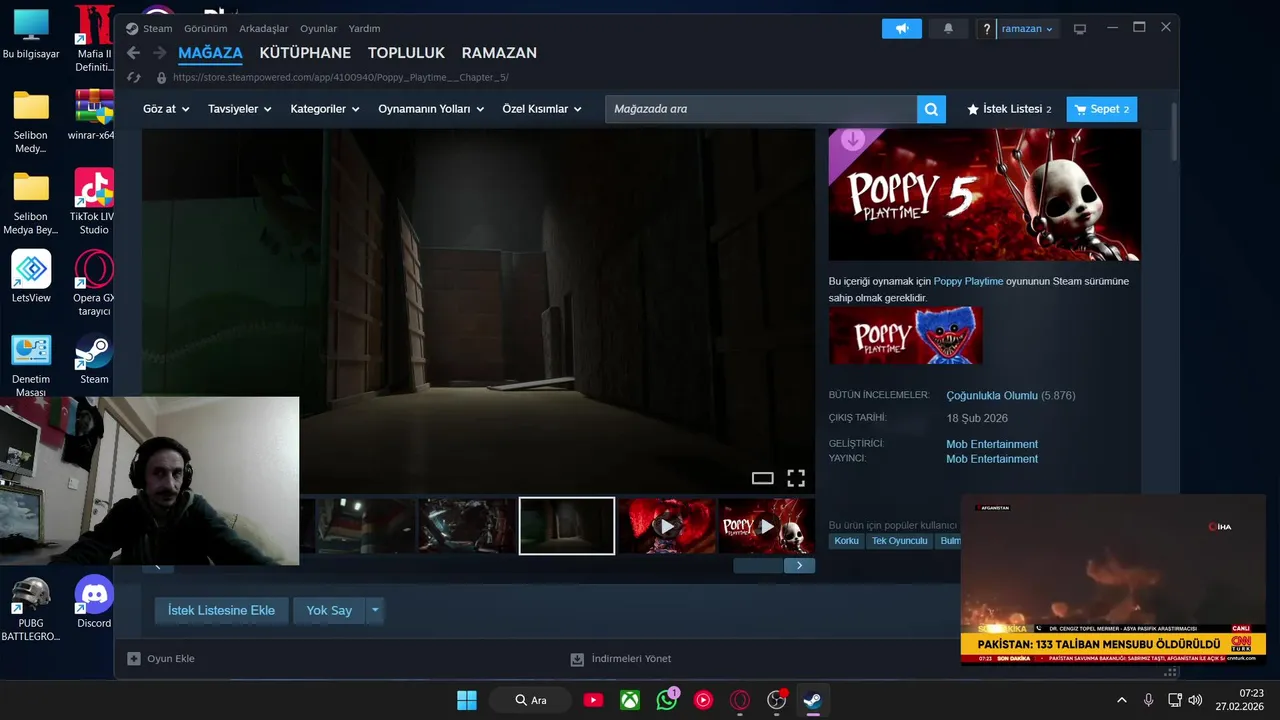Open the Opera GX browser desktop shortcut
Image resolution: width=1280 pixels, height=720 pixels.
click(x=94, y=283)
